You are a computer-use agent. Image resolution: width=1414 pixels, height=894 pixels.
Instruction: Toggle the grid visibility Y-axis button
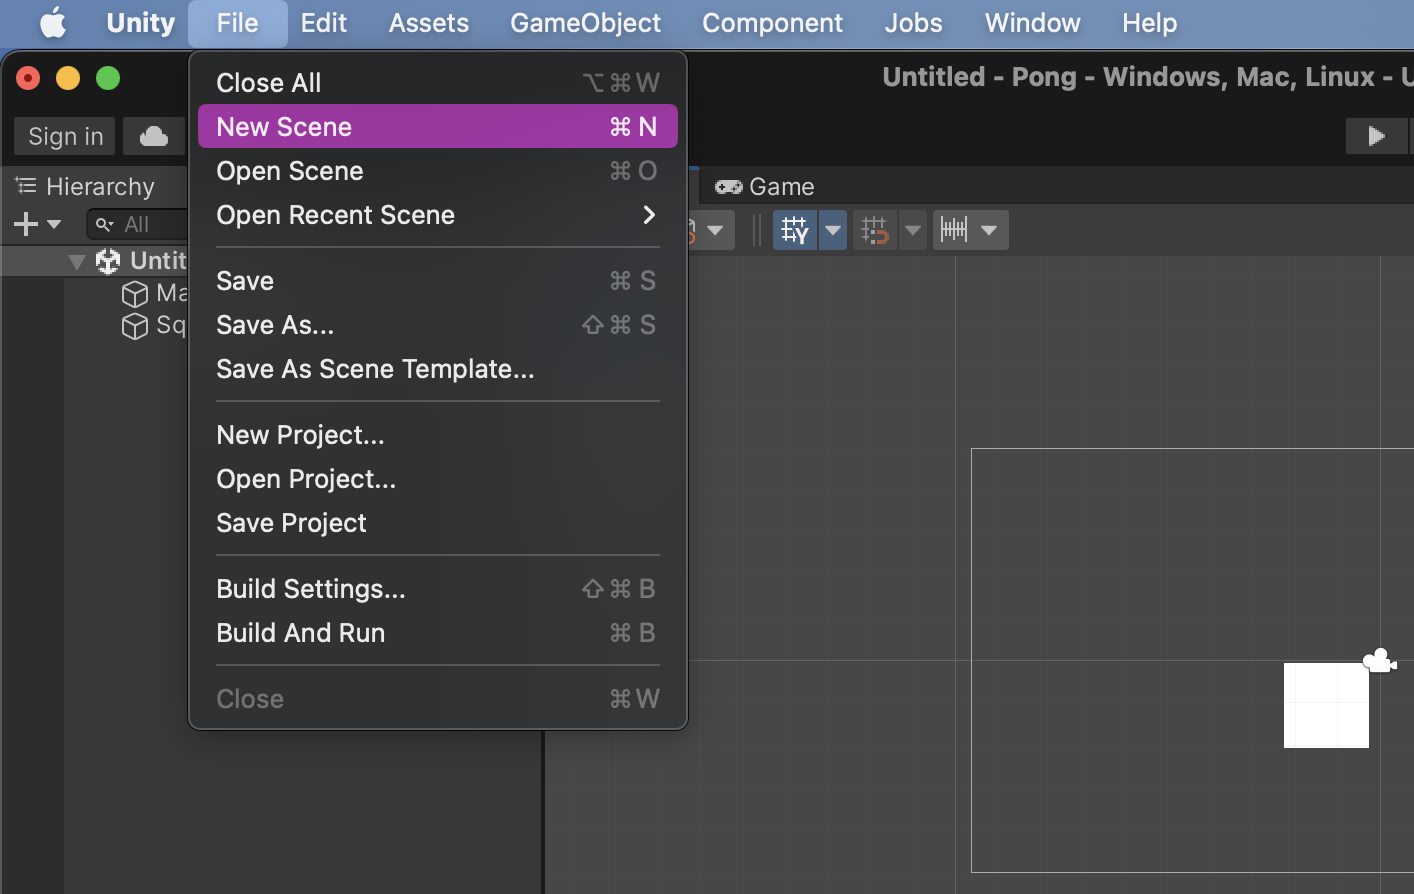click(x=795, y=230)
